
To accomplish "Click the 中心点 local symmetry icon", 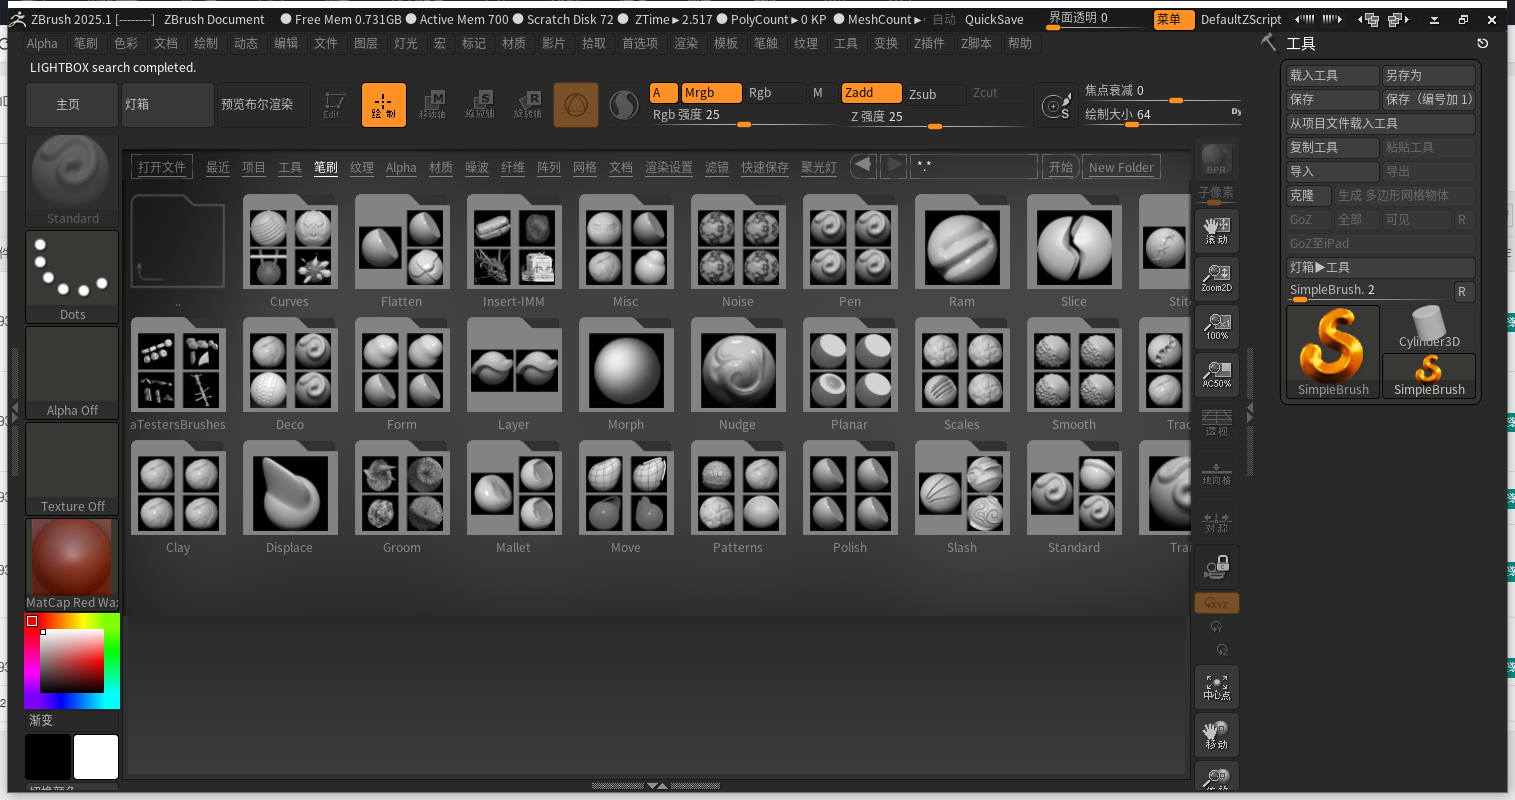I will tap(1217, 687).
